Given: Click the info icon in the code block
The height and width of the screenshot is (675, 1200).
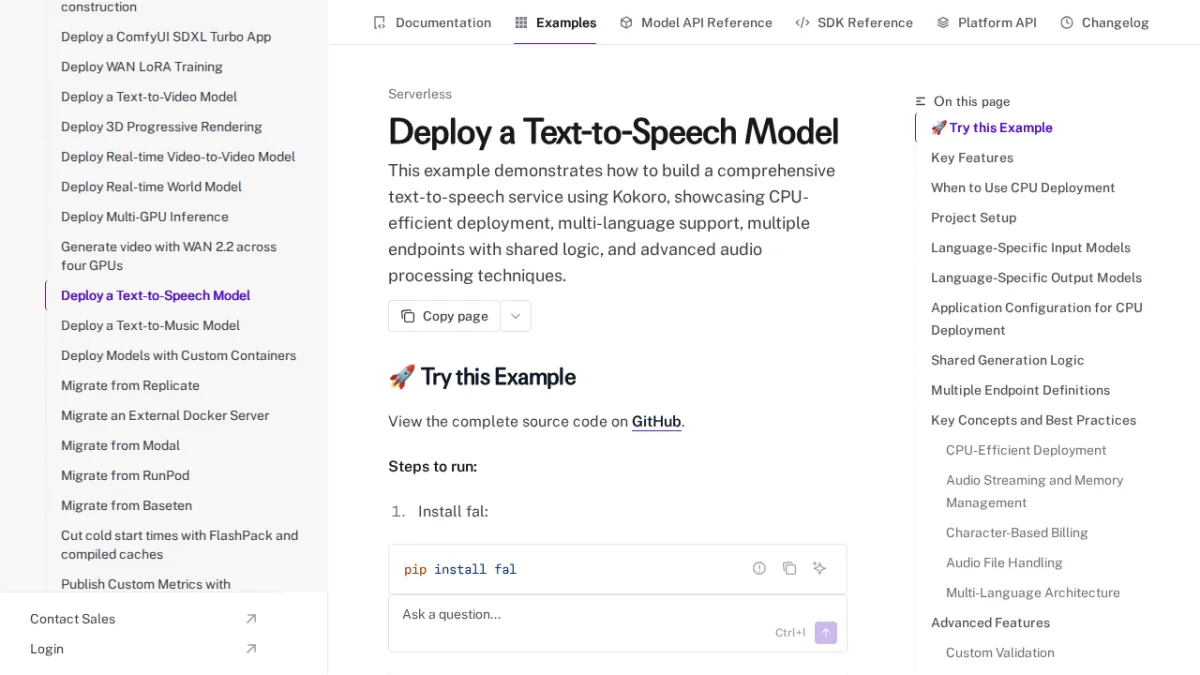Looking at the screenshot, I should tap(759, 568).
